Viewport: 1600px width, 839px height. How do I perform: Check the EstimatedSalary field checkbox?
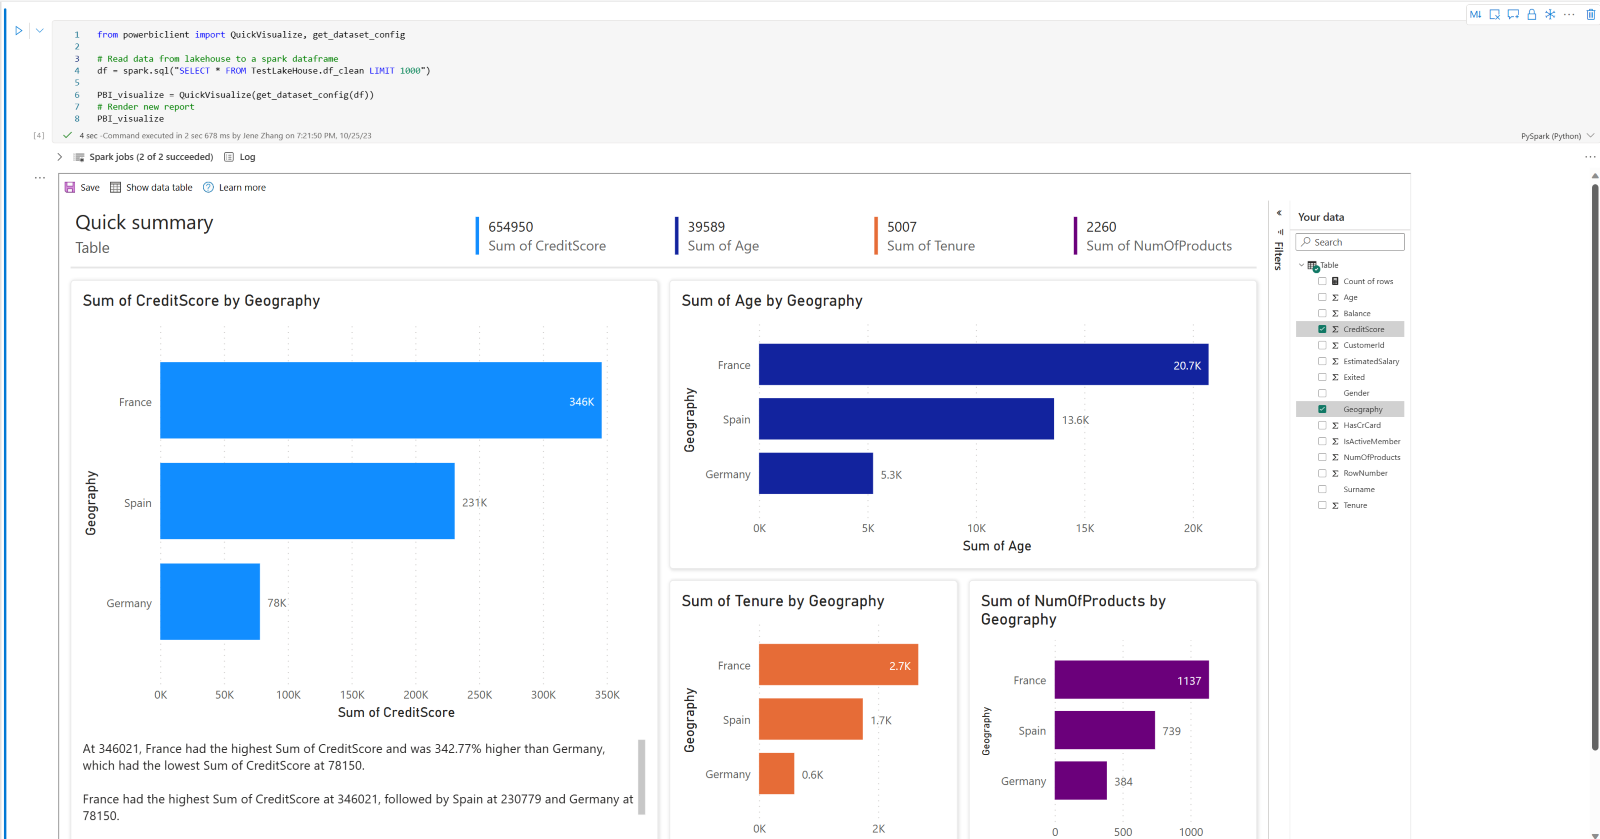(x=1322, y=361)
